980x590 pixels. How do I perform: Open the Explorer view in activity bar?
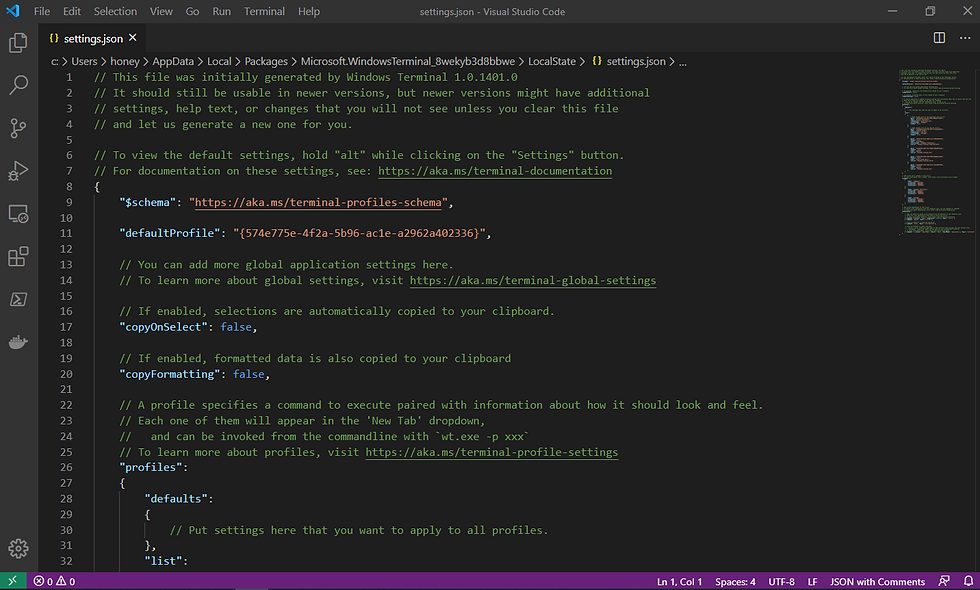pos(18,42)
